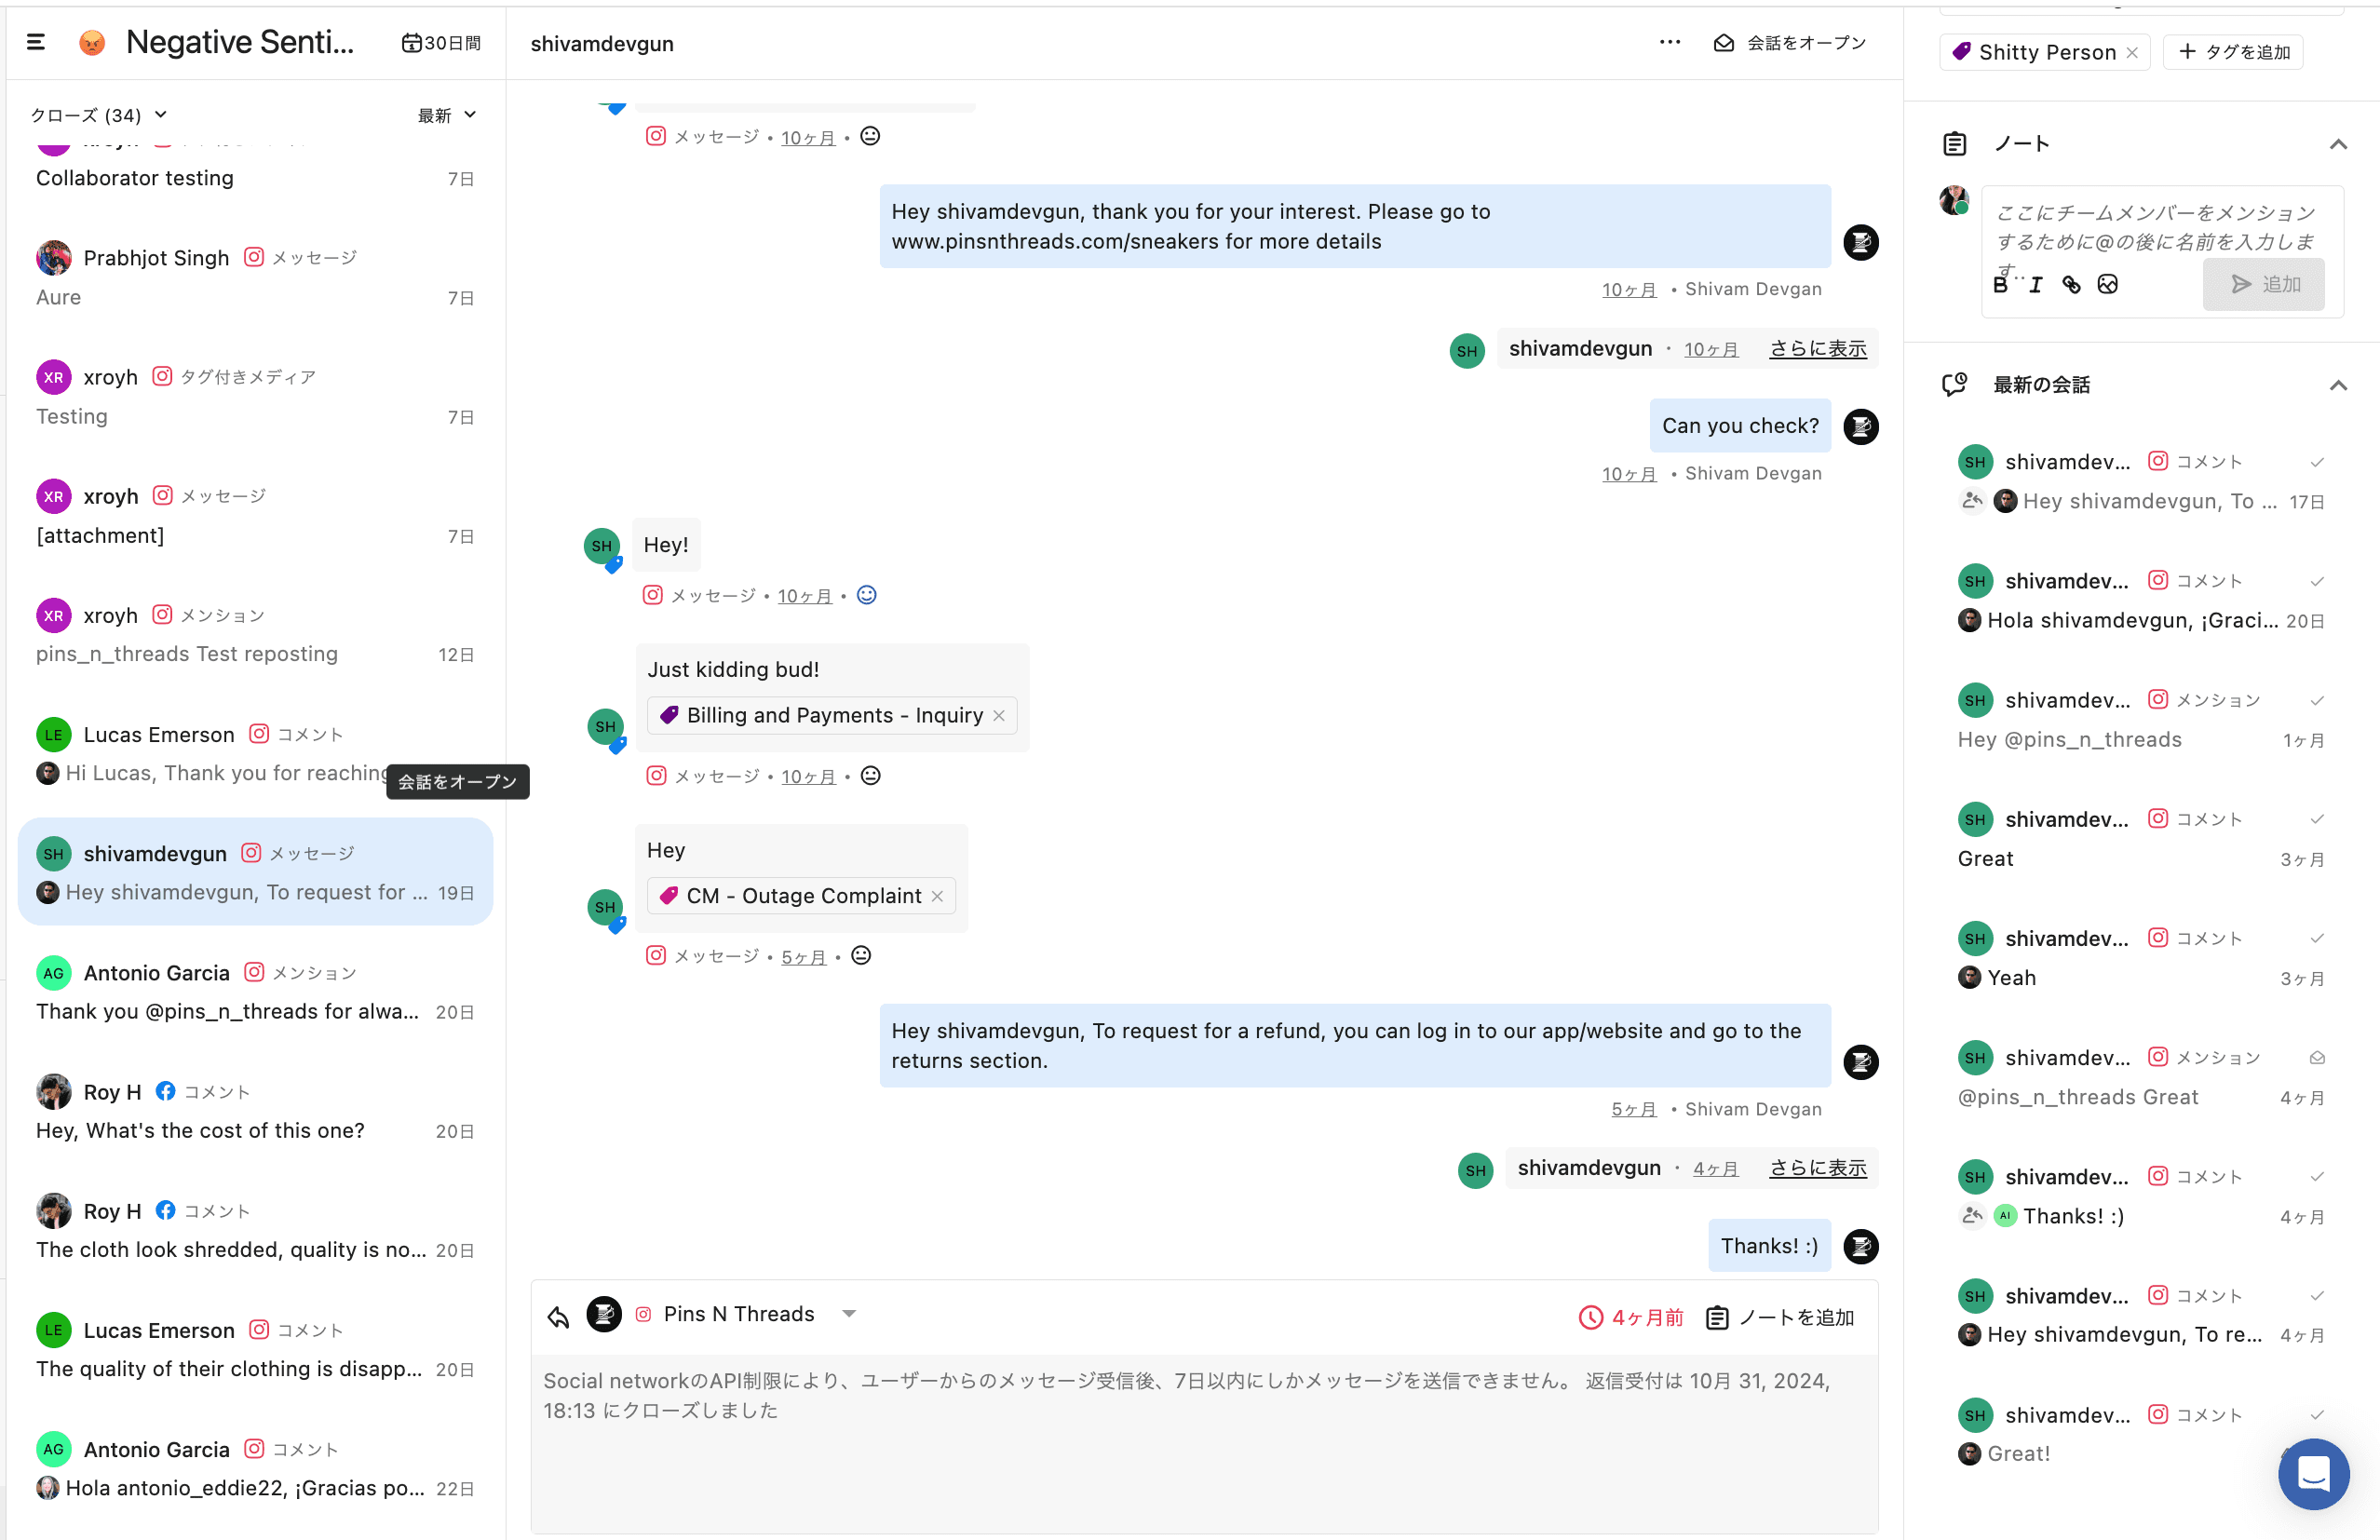Remove CM - Outage Complaint tag

pos(937,897)
